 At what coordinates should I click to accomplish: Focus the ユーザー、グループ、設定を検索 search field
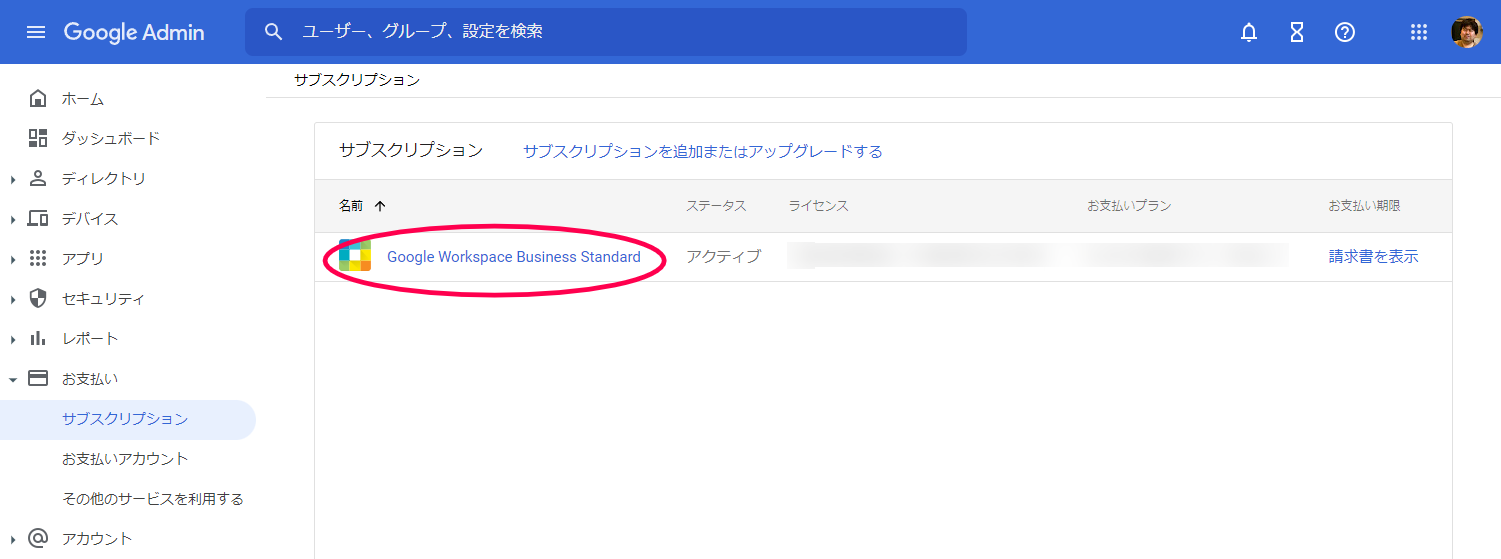tap(620, 32)
